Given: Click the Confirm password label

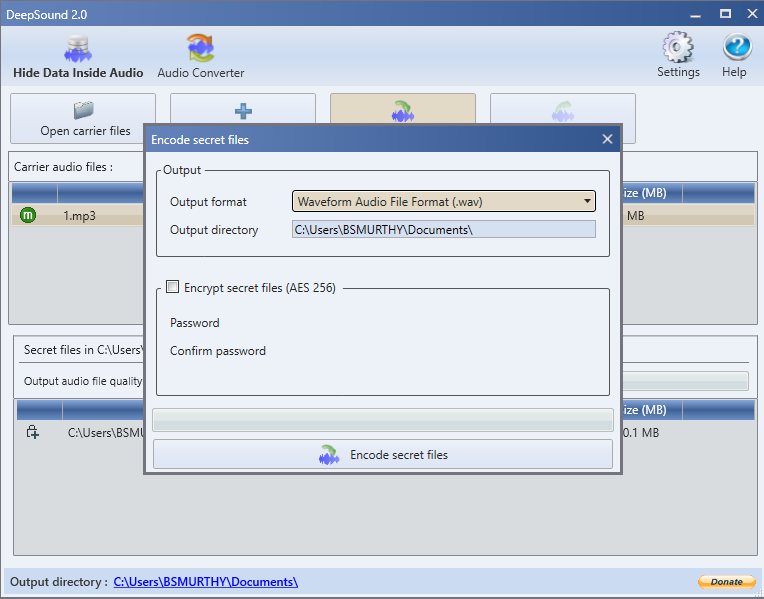Looking at the screenshot, I should [x=218, y=351].
